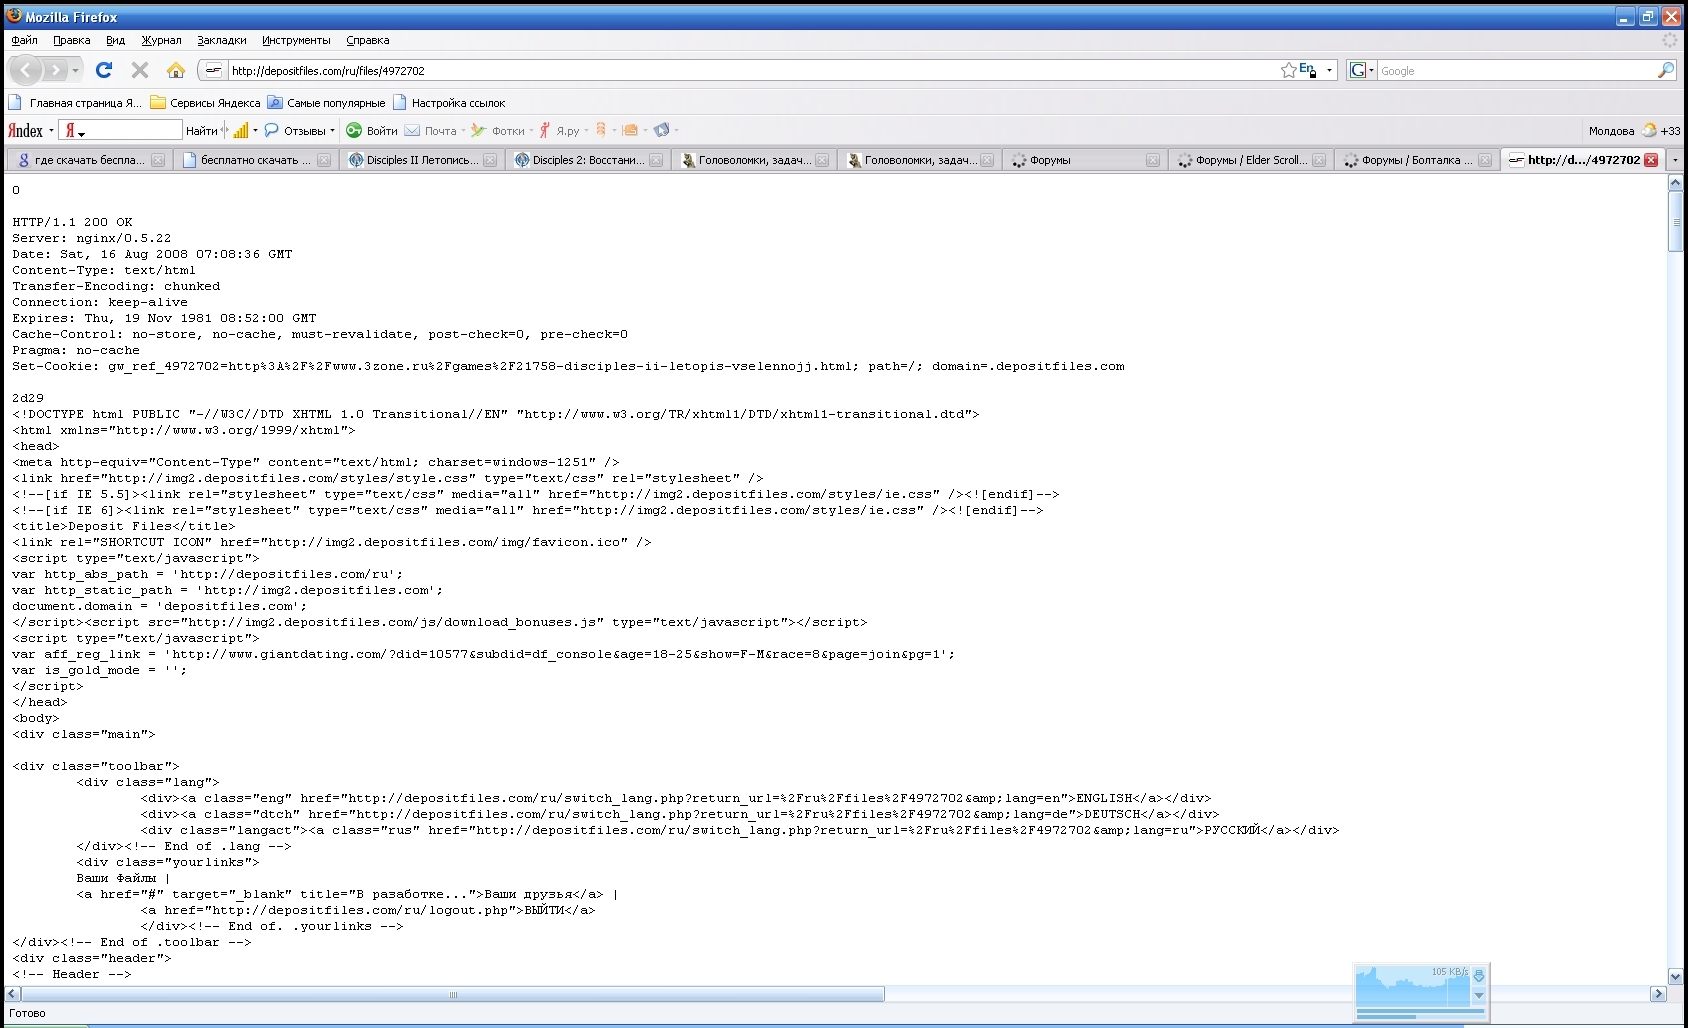The width and height of the screenshot is (1688, 1028).
Task: Expand the Отзывы dropdown arrow
Action: pos(333,131)
